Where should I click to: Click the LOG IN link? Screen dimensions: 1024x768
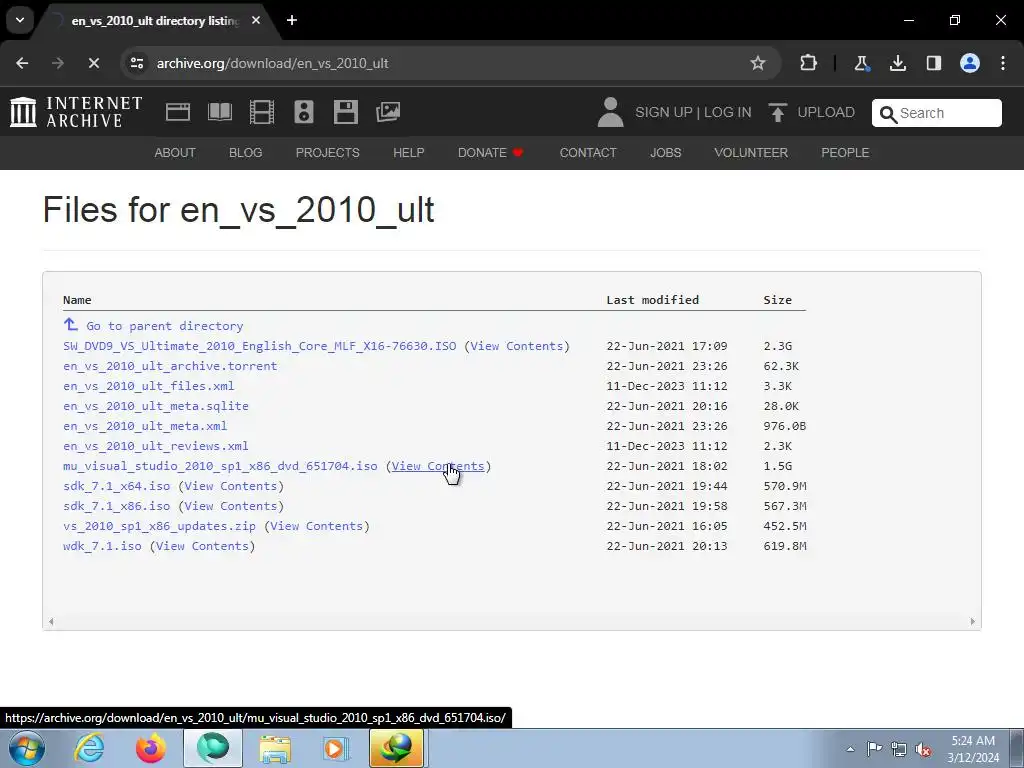(x=728, y=112)
